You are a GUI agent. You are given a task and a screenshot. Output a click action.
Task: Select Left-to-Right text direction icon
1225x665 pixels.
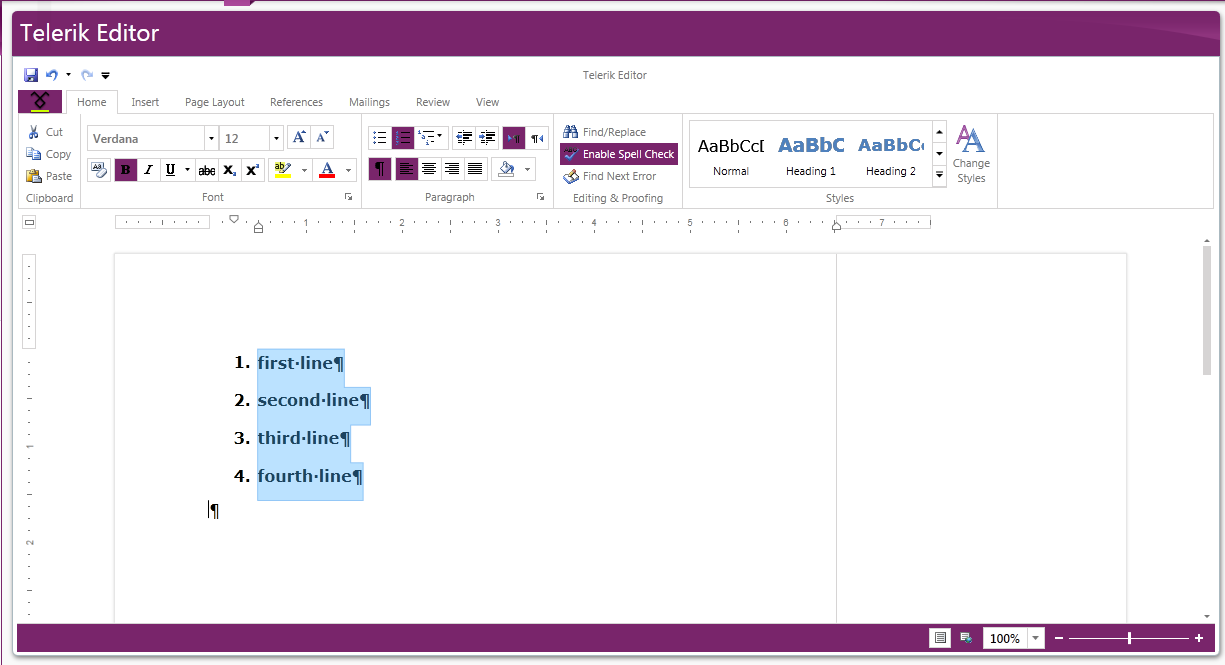[x=513, y=137]
